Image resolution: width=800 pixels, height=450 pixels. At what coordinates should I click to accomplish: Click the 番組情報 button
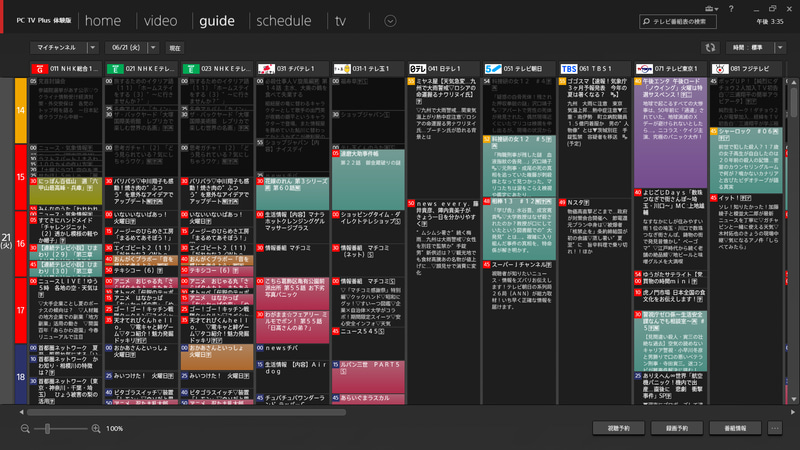click(735, 429)
